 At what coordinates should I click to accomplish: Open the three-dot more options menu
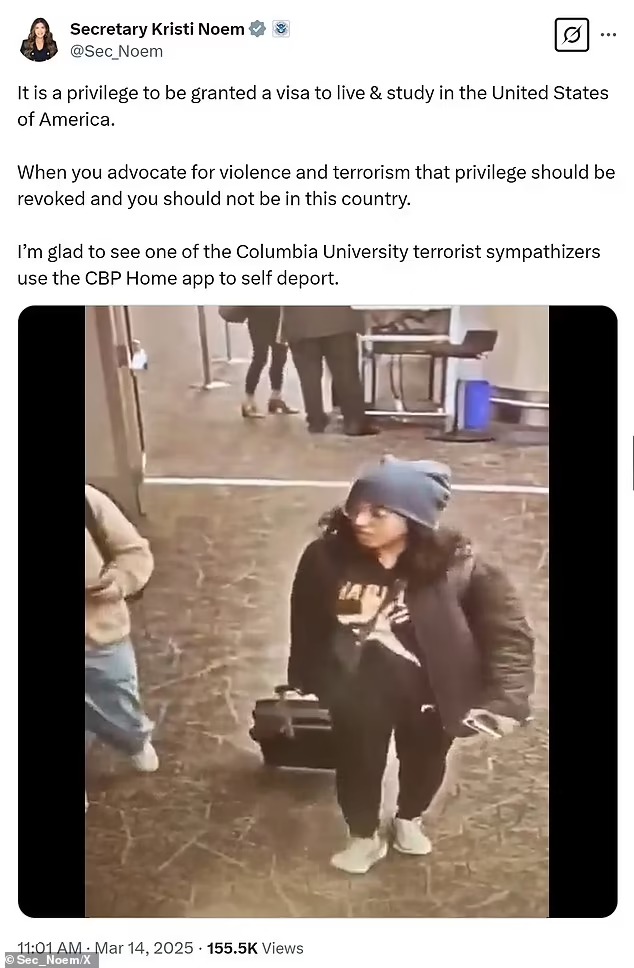(608, 35)
